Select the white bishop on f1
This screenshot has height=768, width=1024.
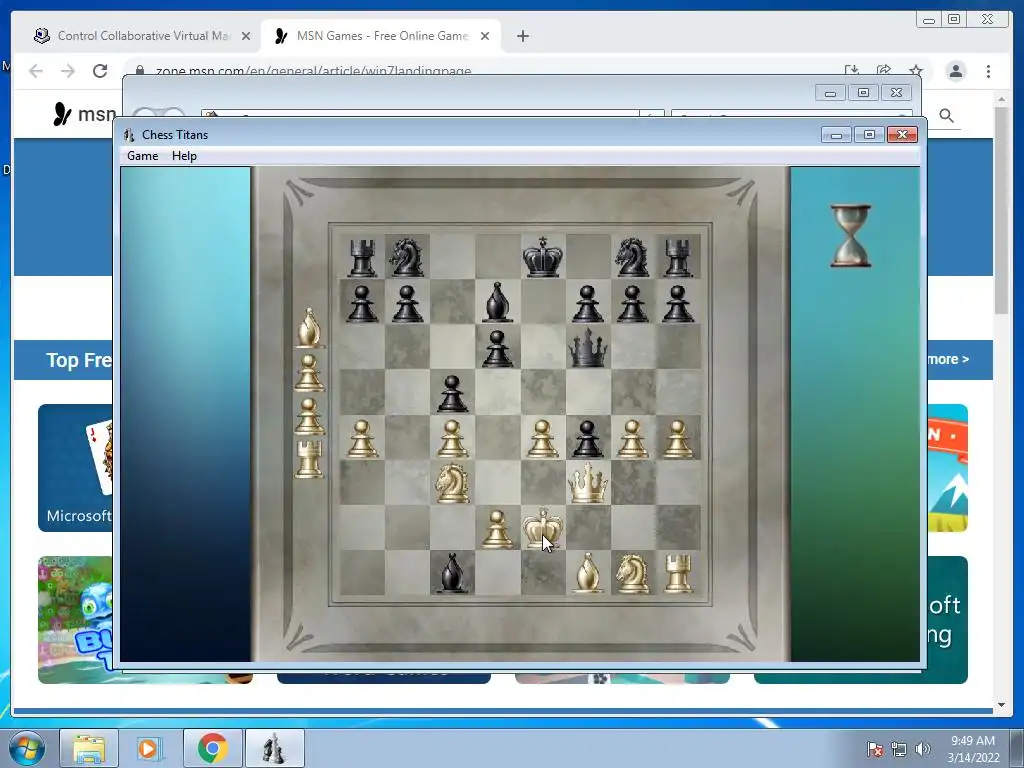click(x=587, y=573)
